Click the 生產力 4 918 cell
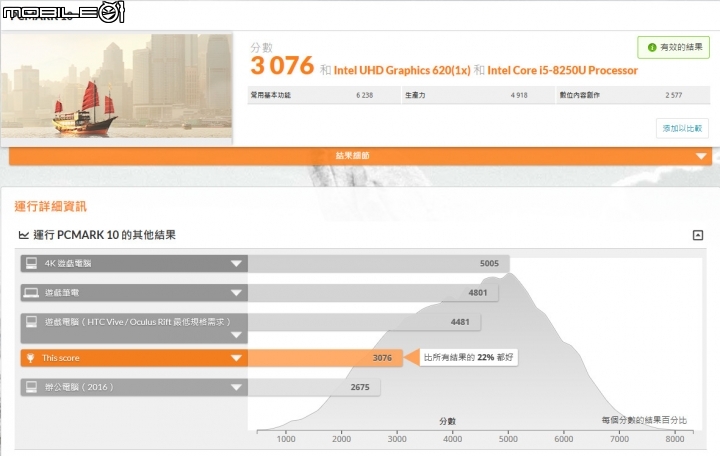Screen dimensions: 720x456 point(478,95)
